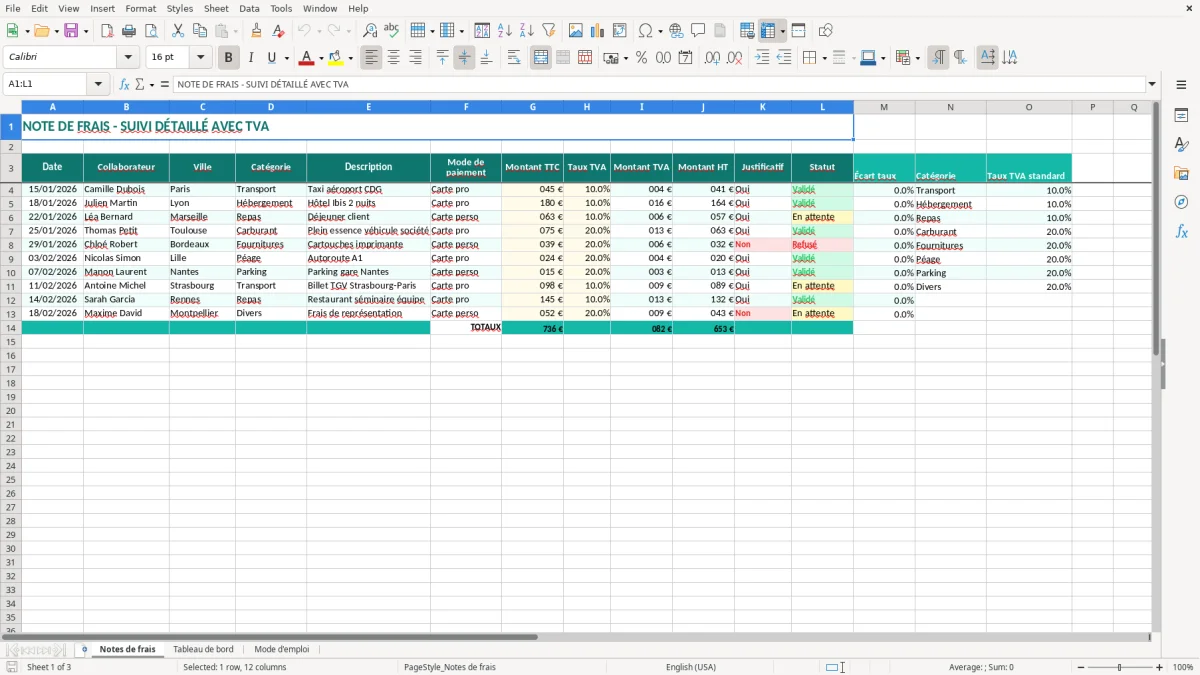Click the zoom slider

coord(1119,667)
